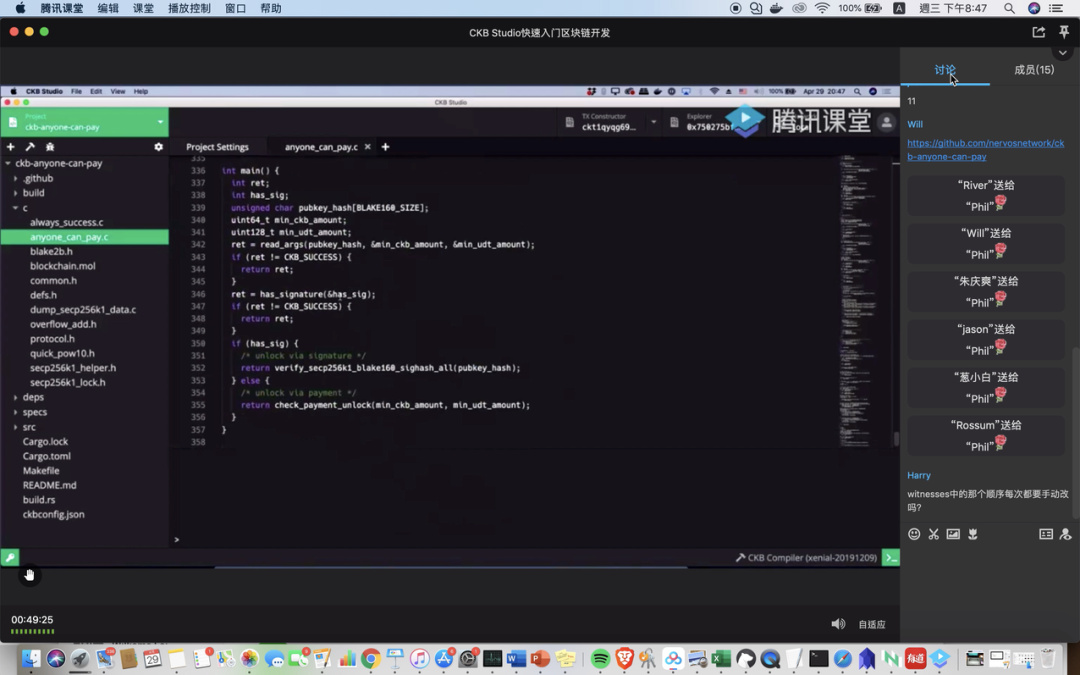This screenshot has width=1080, height=675.
Task: Click the Wi-Fi icon in menu bar
Action: coord(822,8)
